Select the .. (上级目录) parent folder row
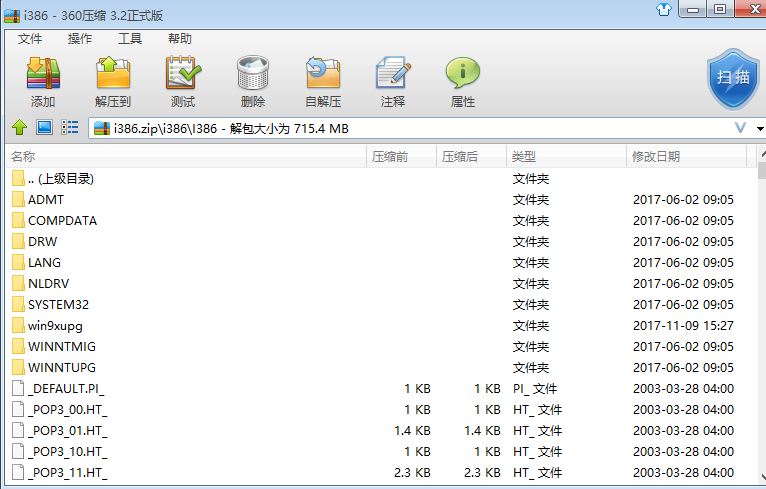Image resolution: width=766 pixels, height=489 pixels. pyautogui.click(x=381, y=178)
